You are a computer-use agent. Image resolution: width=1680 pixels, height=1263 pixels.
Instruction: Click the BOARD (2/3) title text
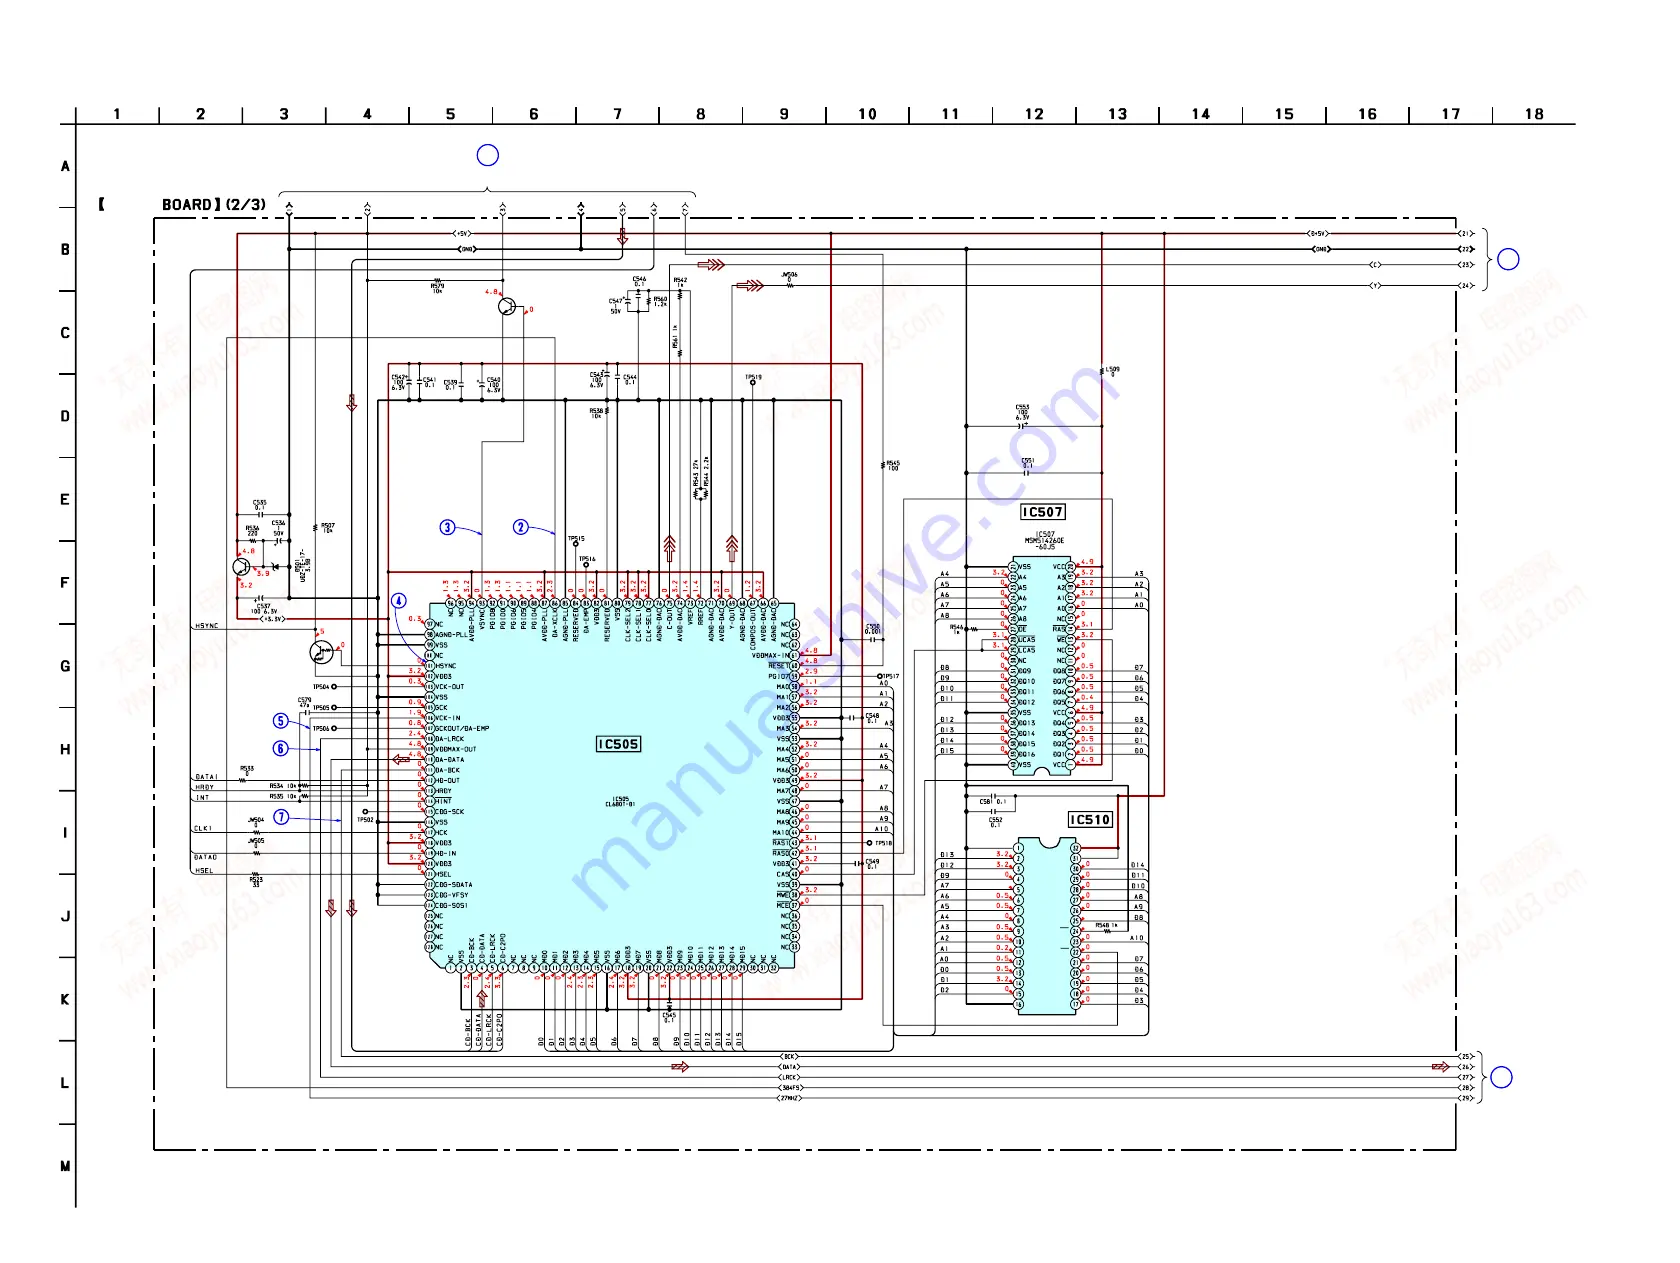pyautogui.click(x=214, y=205)
